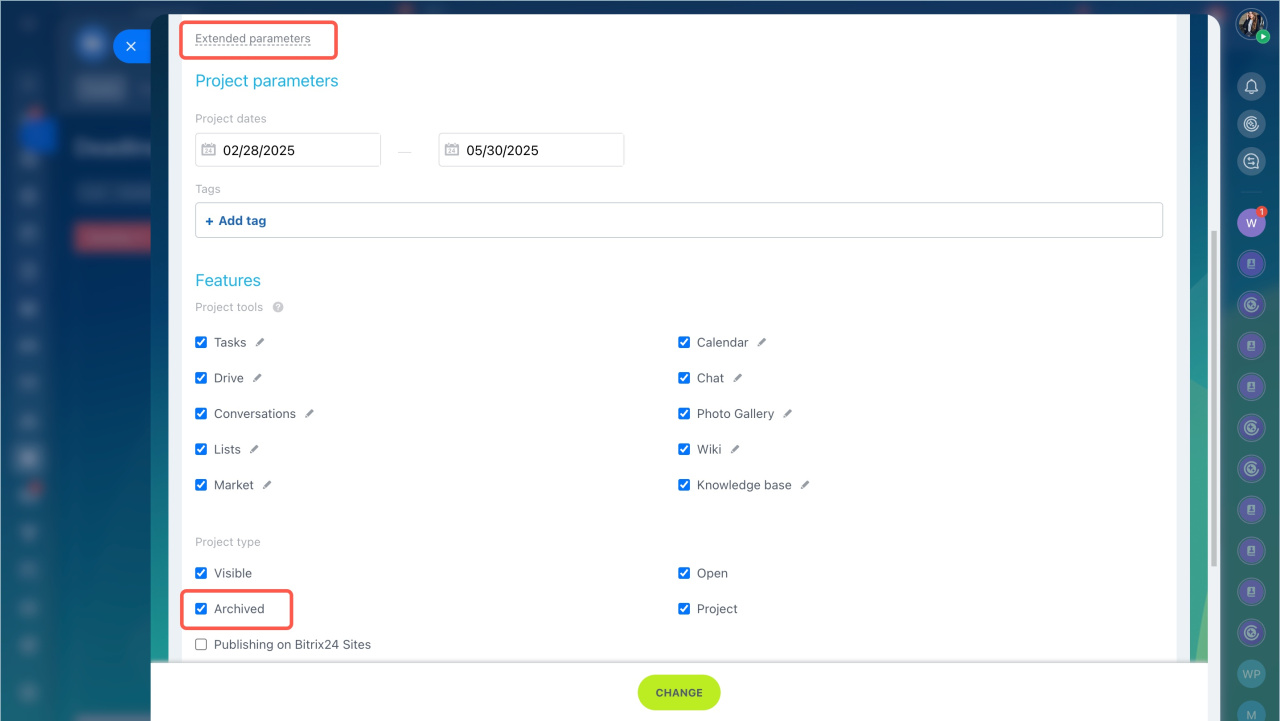Click the blue close slider X button
Screen dimensions: 1280x721
[131, 46]
